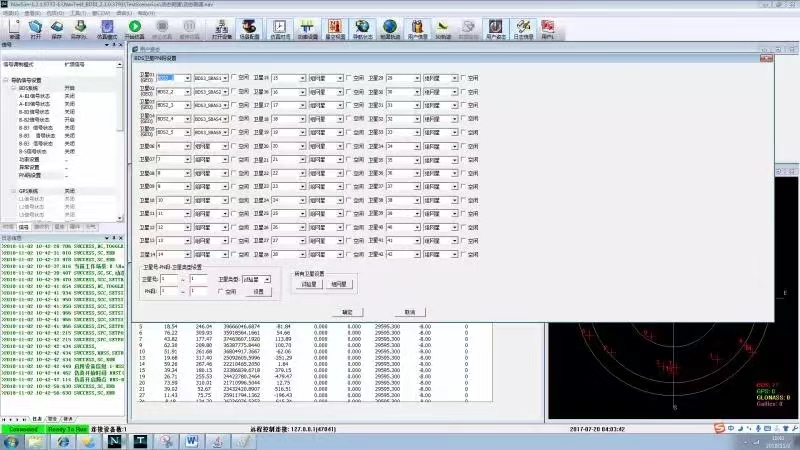Tick the 空闲 checkbox for 卫星14
The height and width of the screenshot is (450, 800).
coord(234,254)
